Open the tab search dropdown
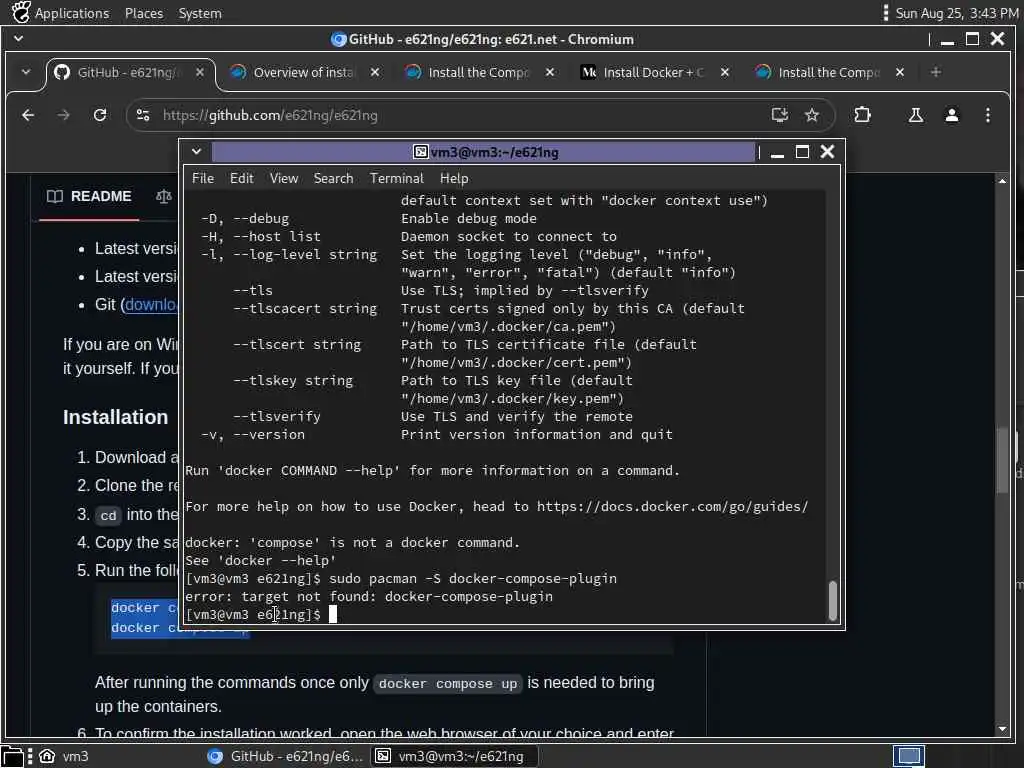Viewport: 1024px width, 768px height. [25, 72]
